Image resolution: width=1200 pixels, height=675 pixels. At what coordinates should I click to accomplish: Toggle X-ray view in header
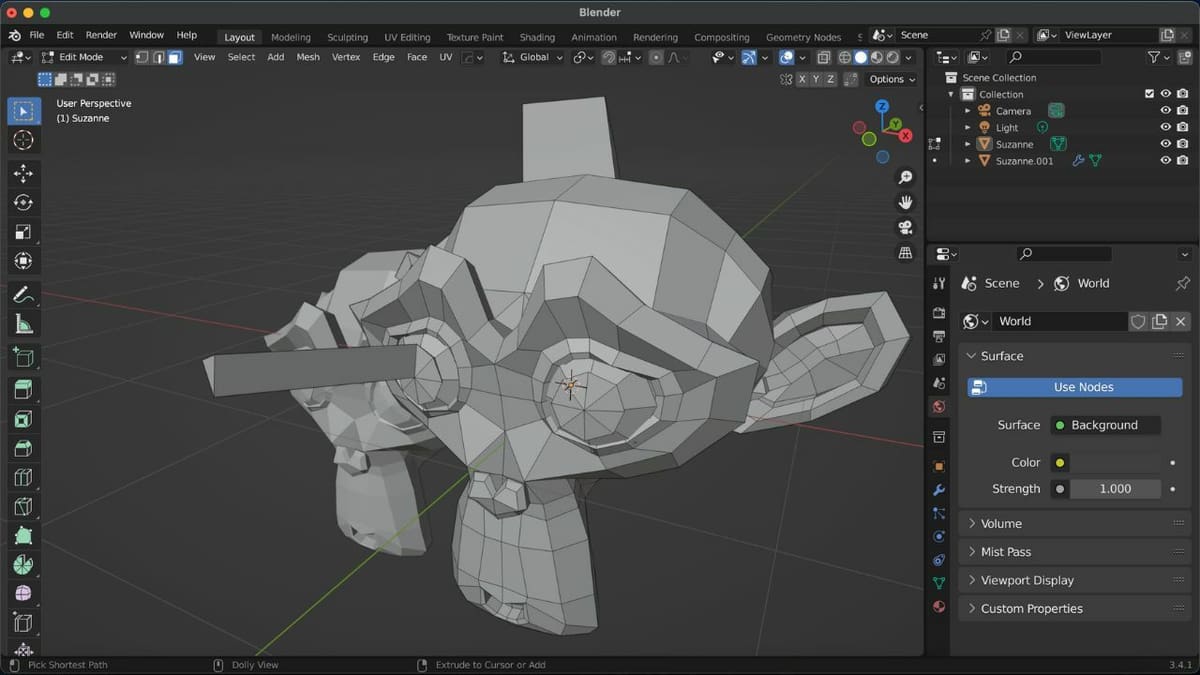click(823, 57)
